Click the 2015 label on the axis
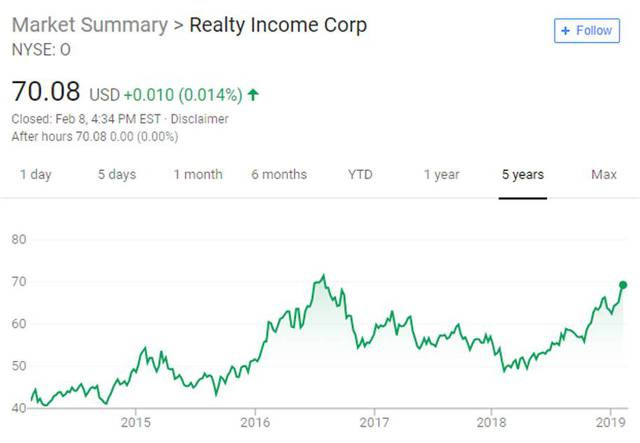 136,422
